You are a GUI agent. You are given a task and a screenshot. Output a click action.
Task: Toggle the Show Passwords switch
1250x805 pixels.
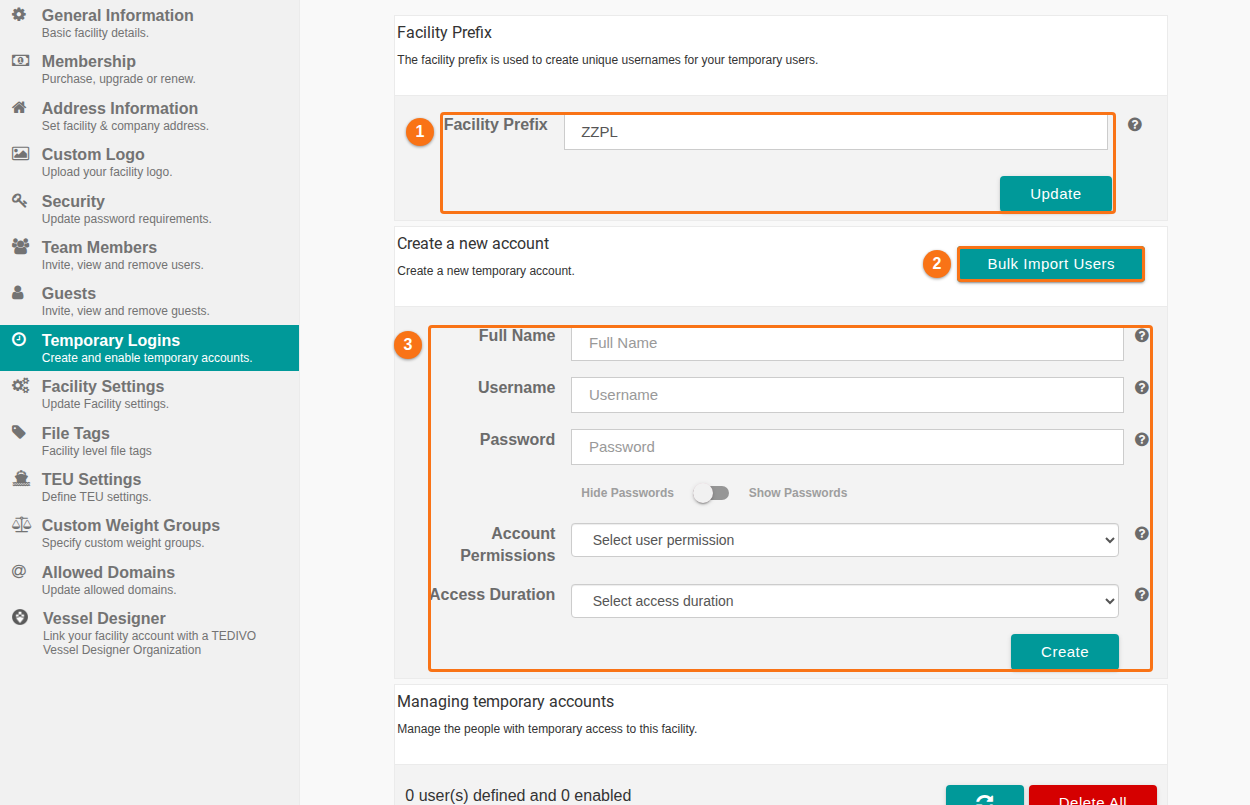pyautogui.click(x=712, y=493)
